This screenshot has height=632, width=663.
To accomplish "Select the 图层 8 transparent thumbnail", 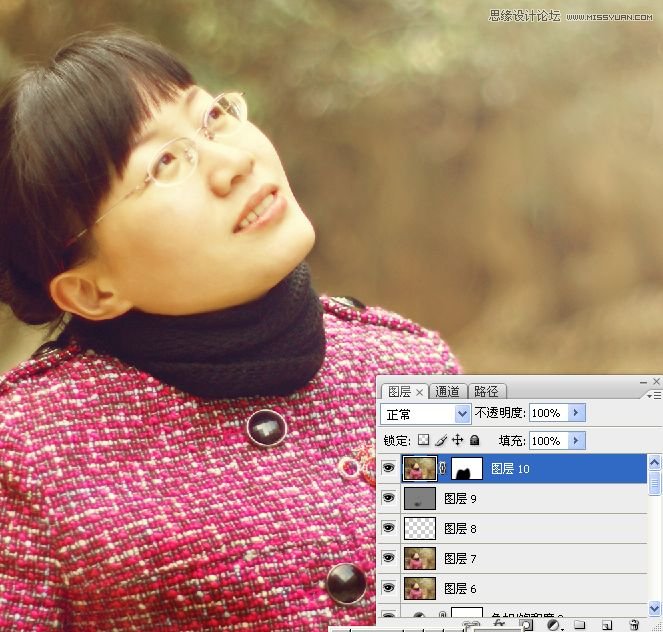I will tap(420, 528).
